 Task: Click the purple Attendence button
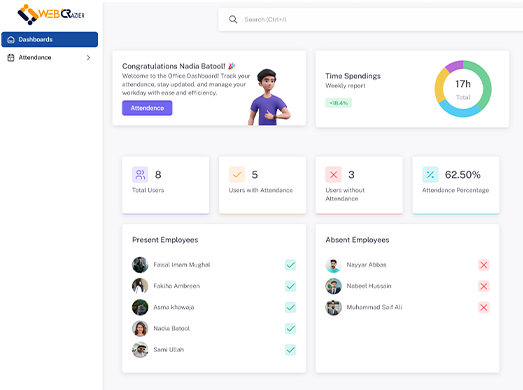147,108
